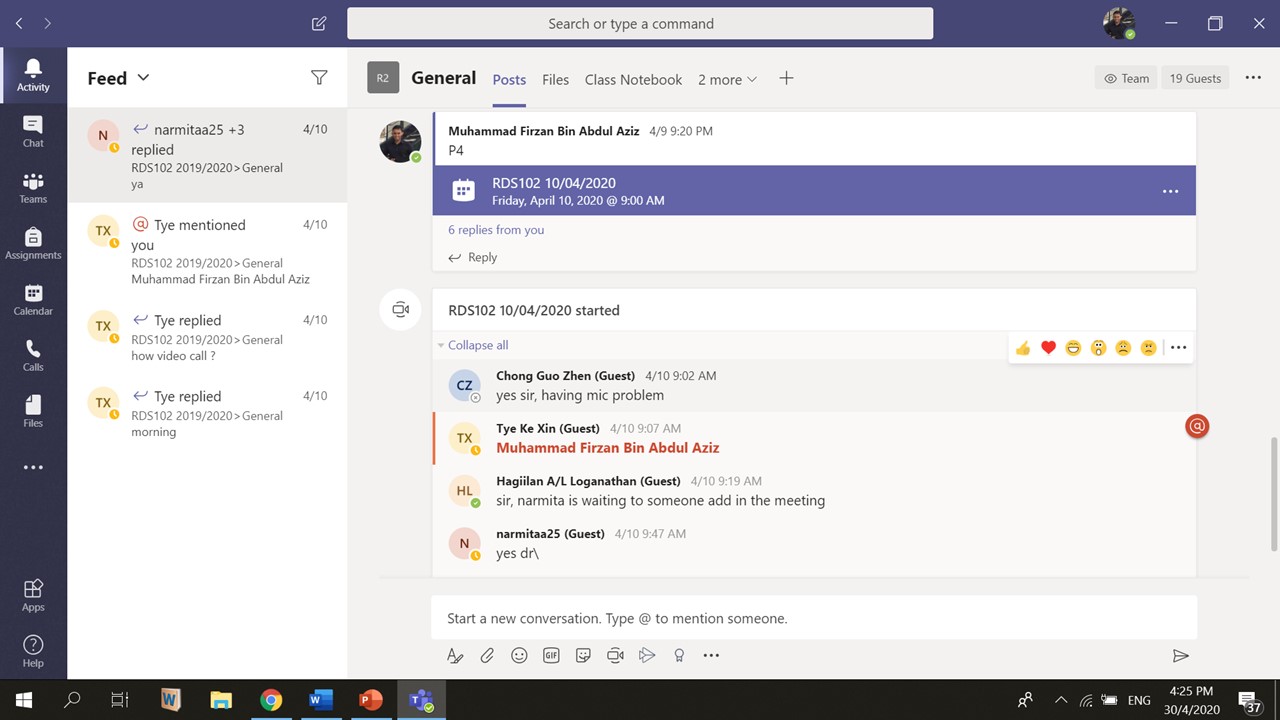Switch to the Posts tab
This screenshot has width=1280, height=720.
click(509, 79)
